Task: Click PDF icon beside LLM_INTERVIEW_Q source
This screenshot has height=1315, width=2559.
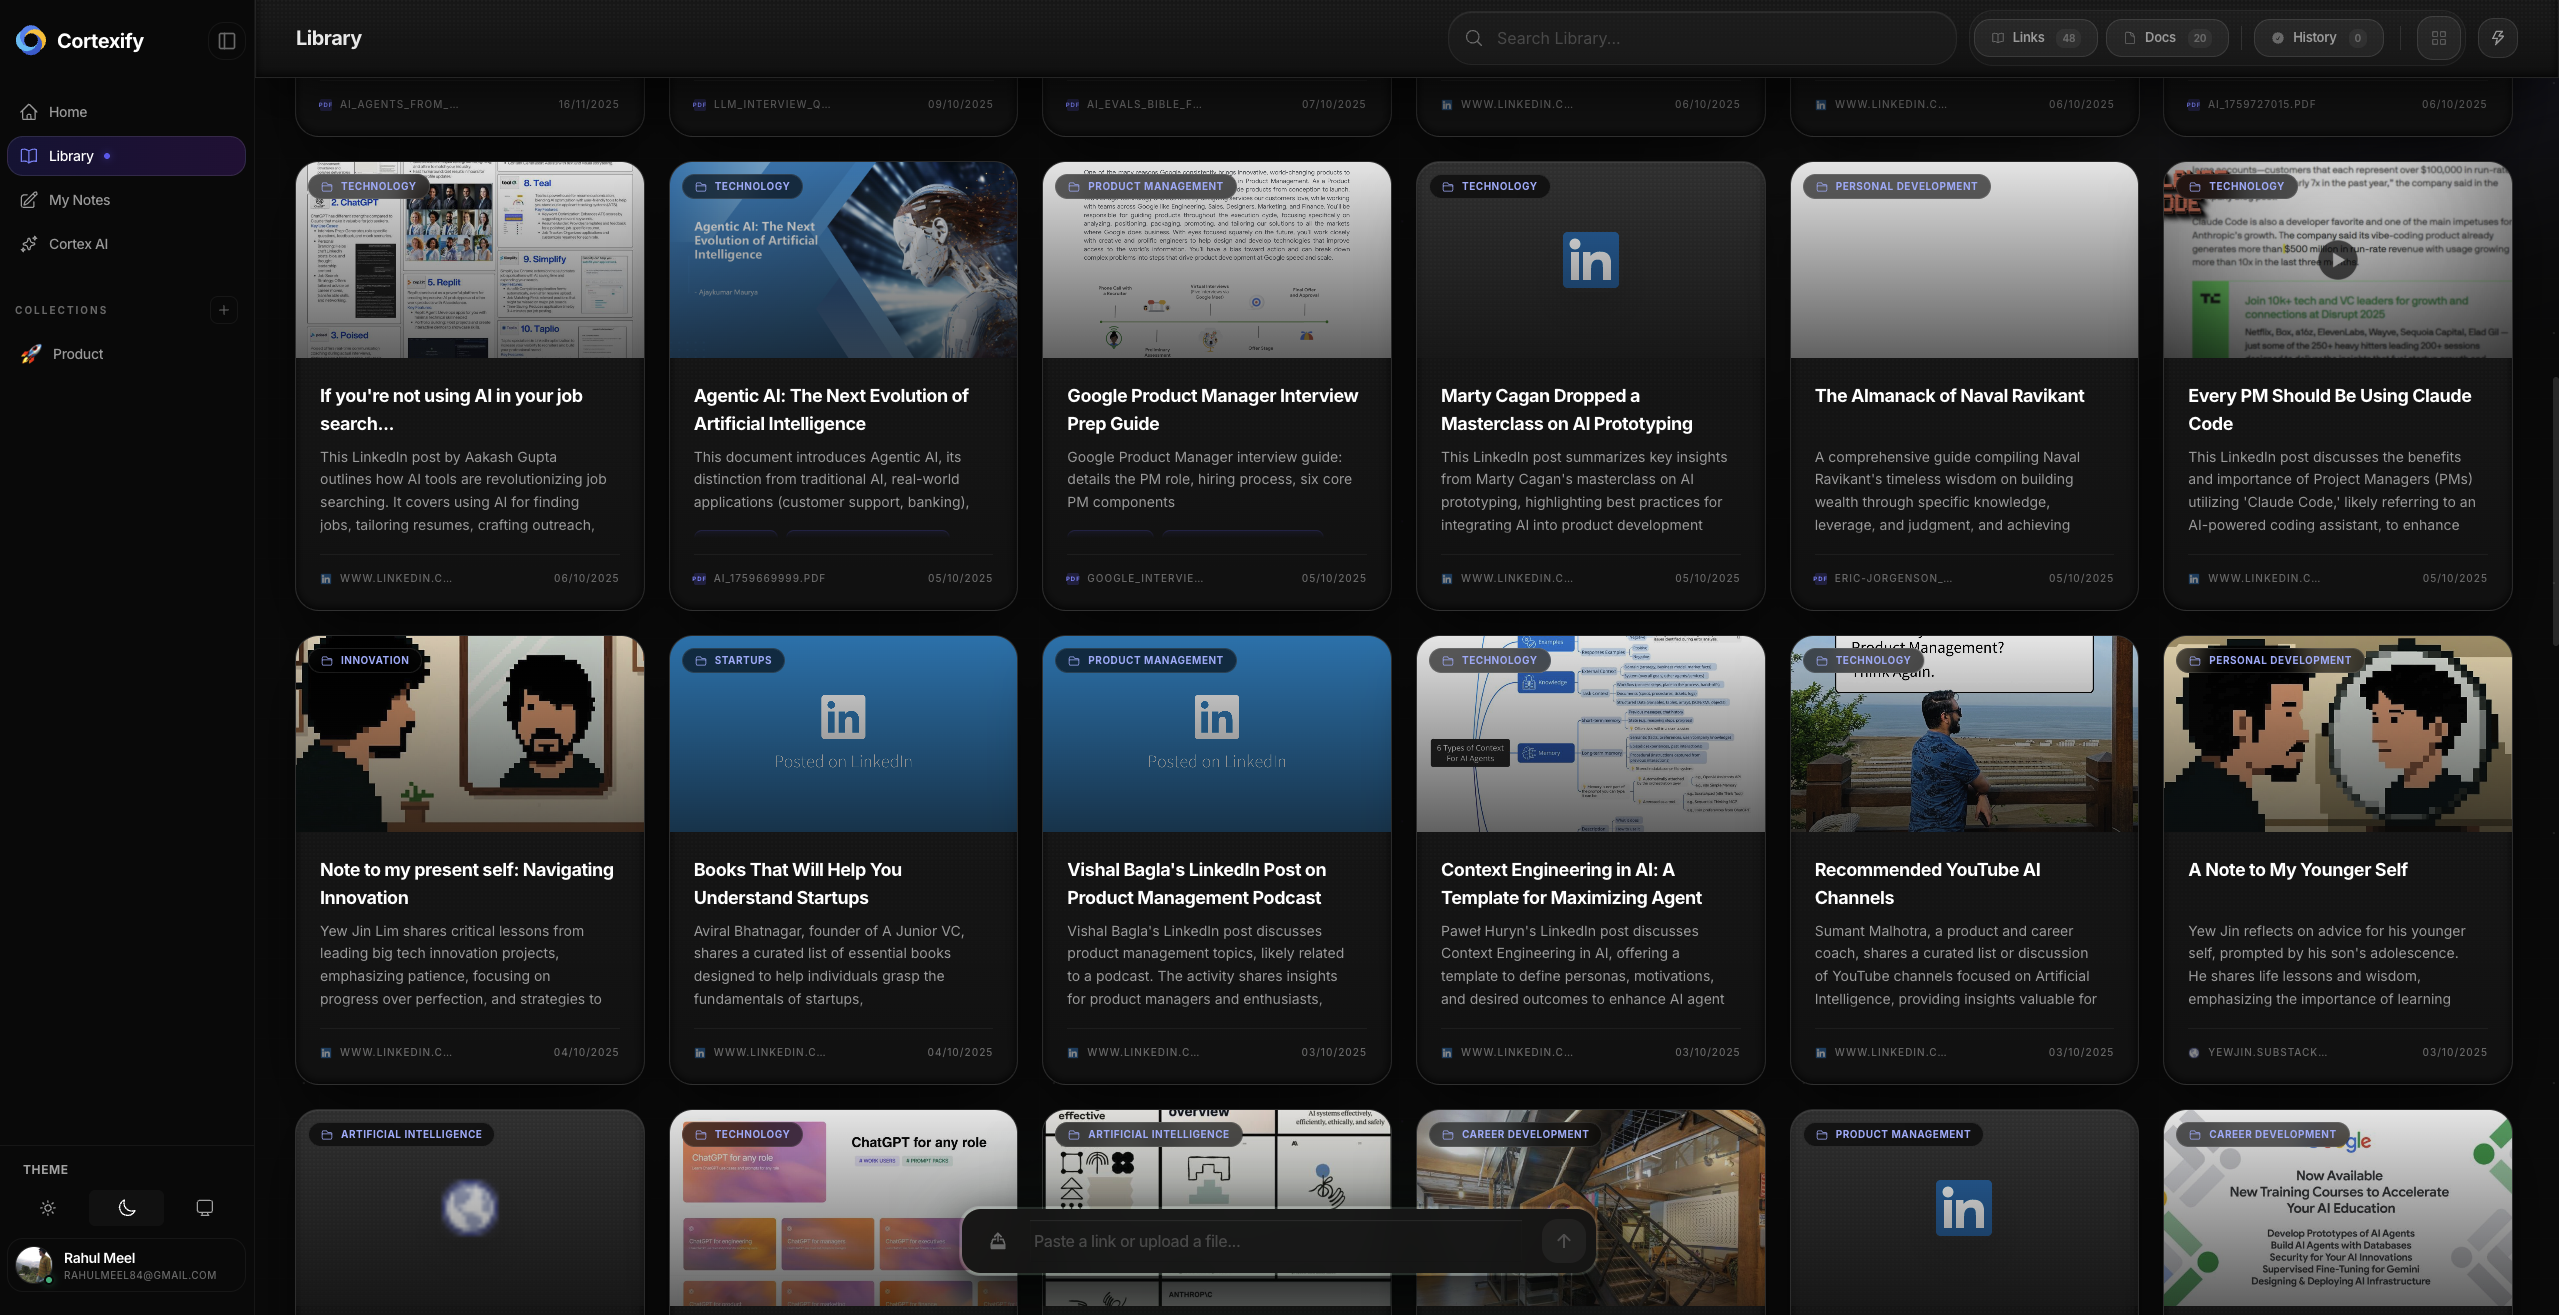Action: point(699,104)
